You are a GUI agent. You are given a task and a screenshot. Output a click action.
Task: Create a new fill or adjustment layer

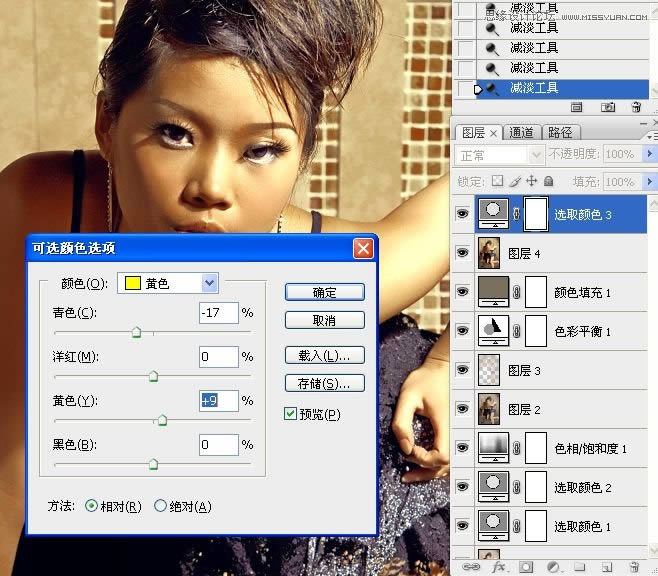553,567
